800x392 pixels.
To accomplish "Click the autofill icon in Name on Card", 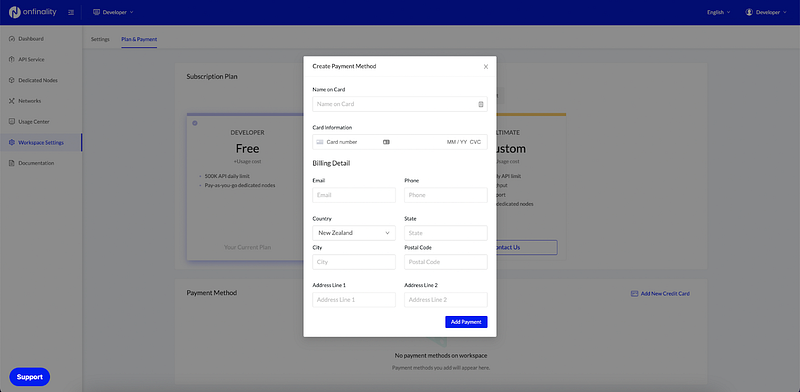I will [481, 104].
